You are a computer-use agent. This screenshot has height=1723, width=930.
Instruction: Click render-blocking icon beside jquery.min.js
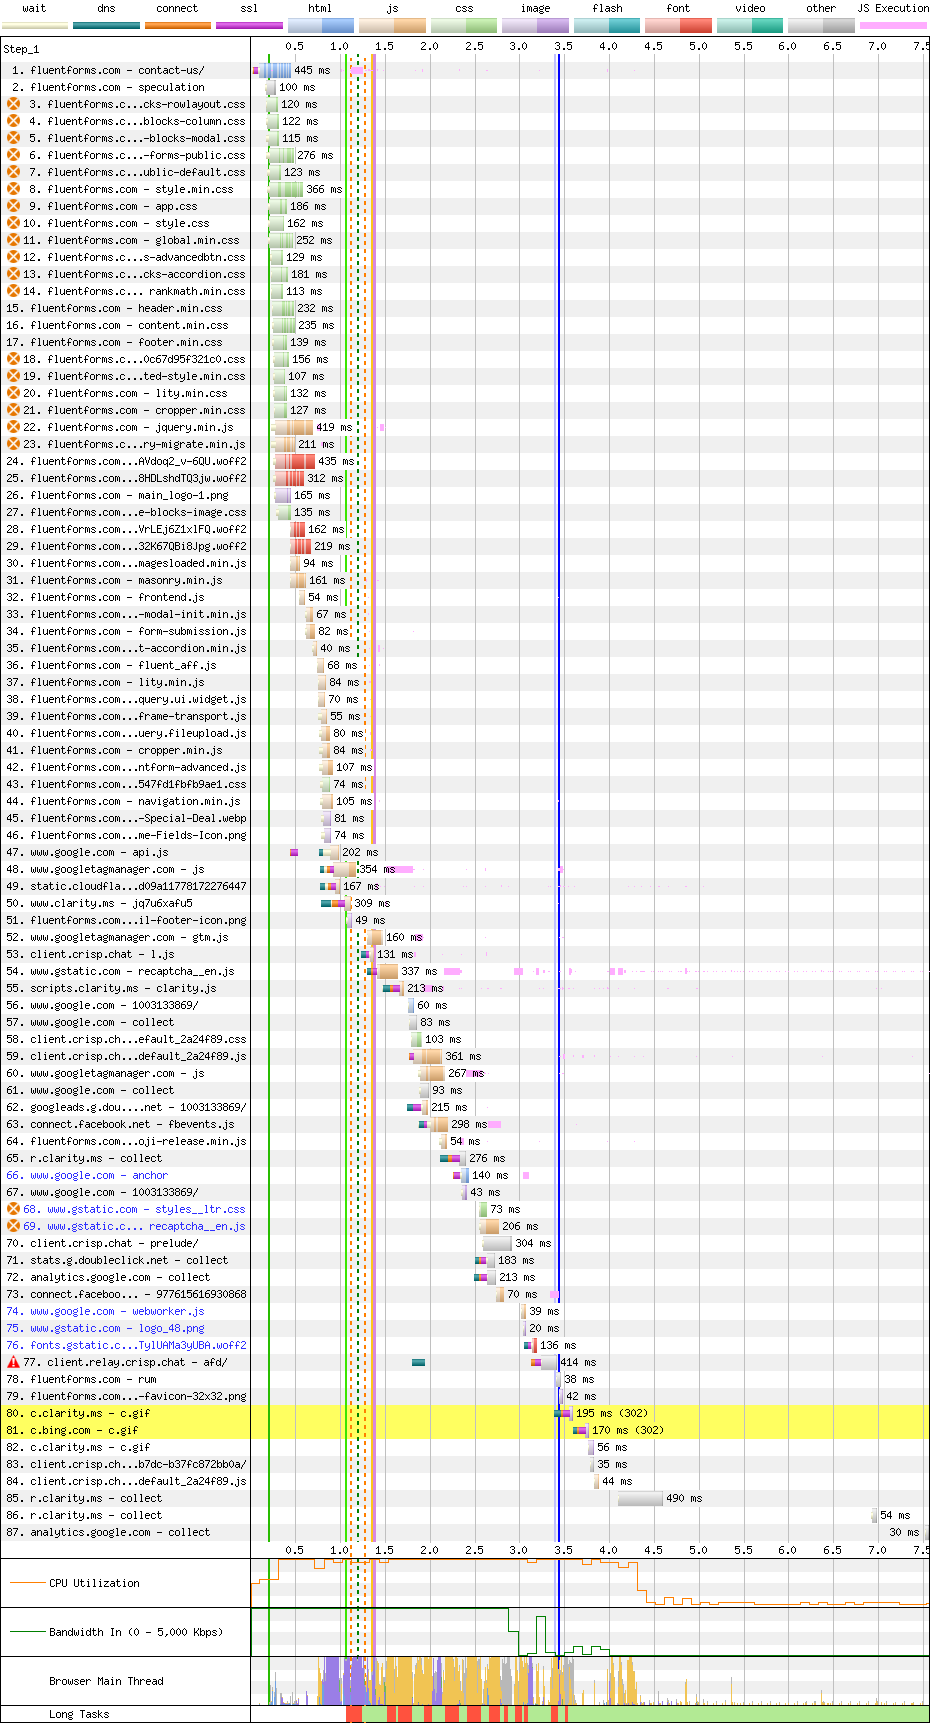coord(13,427)
